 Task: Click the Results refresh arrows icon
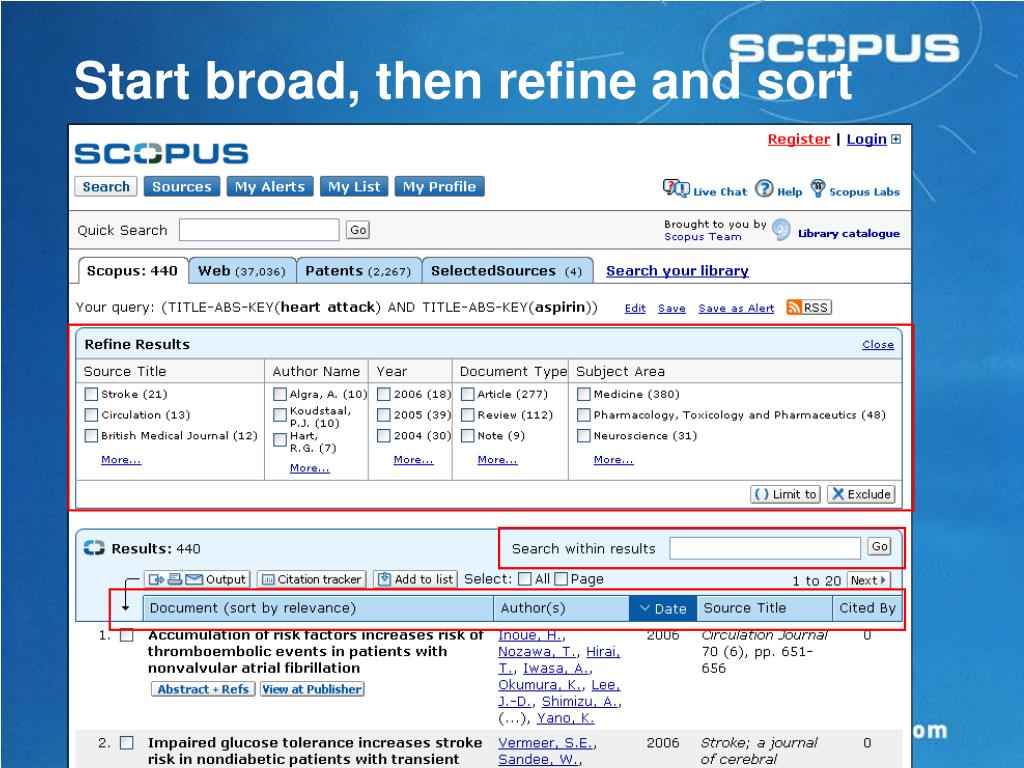click(94, 549)
